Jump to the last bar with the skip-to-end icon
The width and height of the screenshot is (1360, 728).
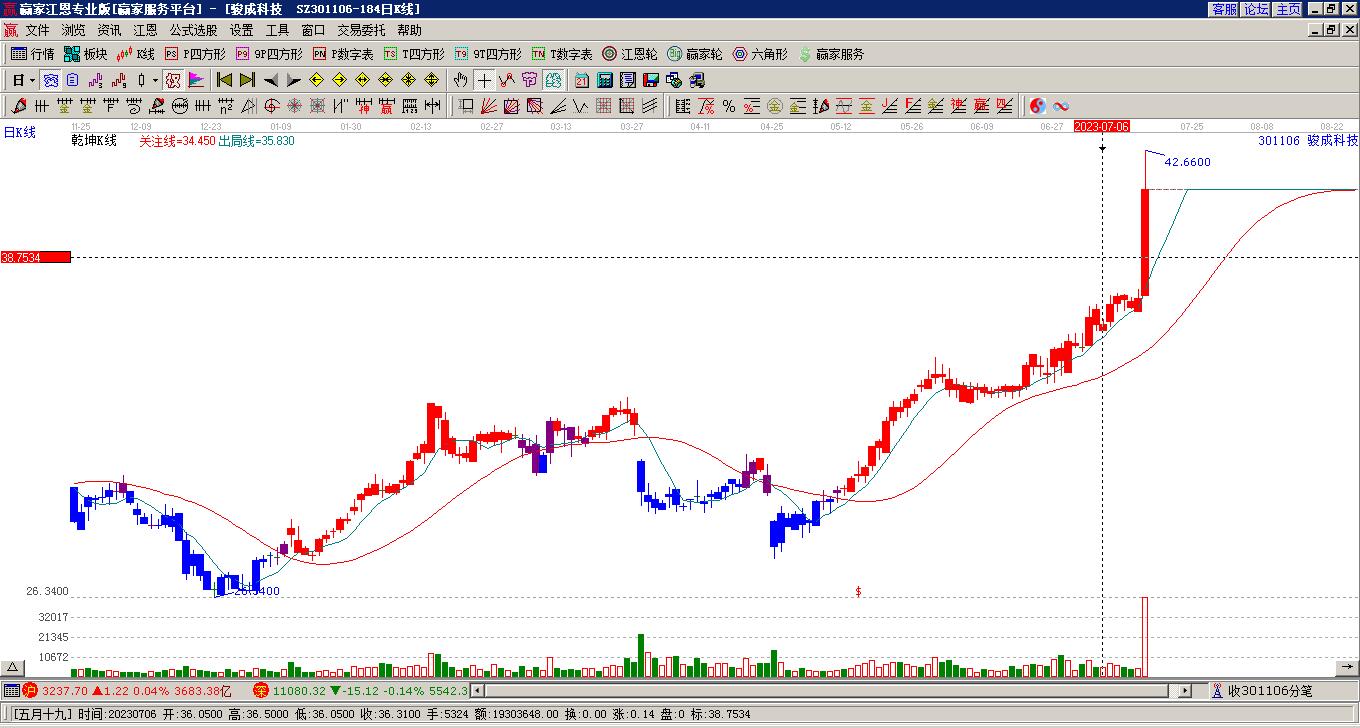pyautogui.click(x=247, y=80)
